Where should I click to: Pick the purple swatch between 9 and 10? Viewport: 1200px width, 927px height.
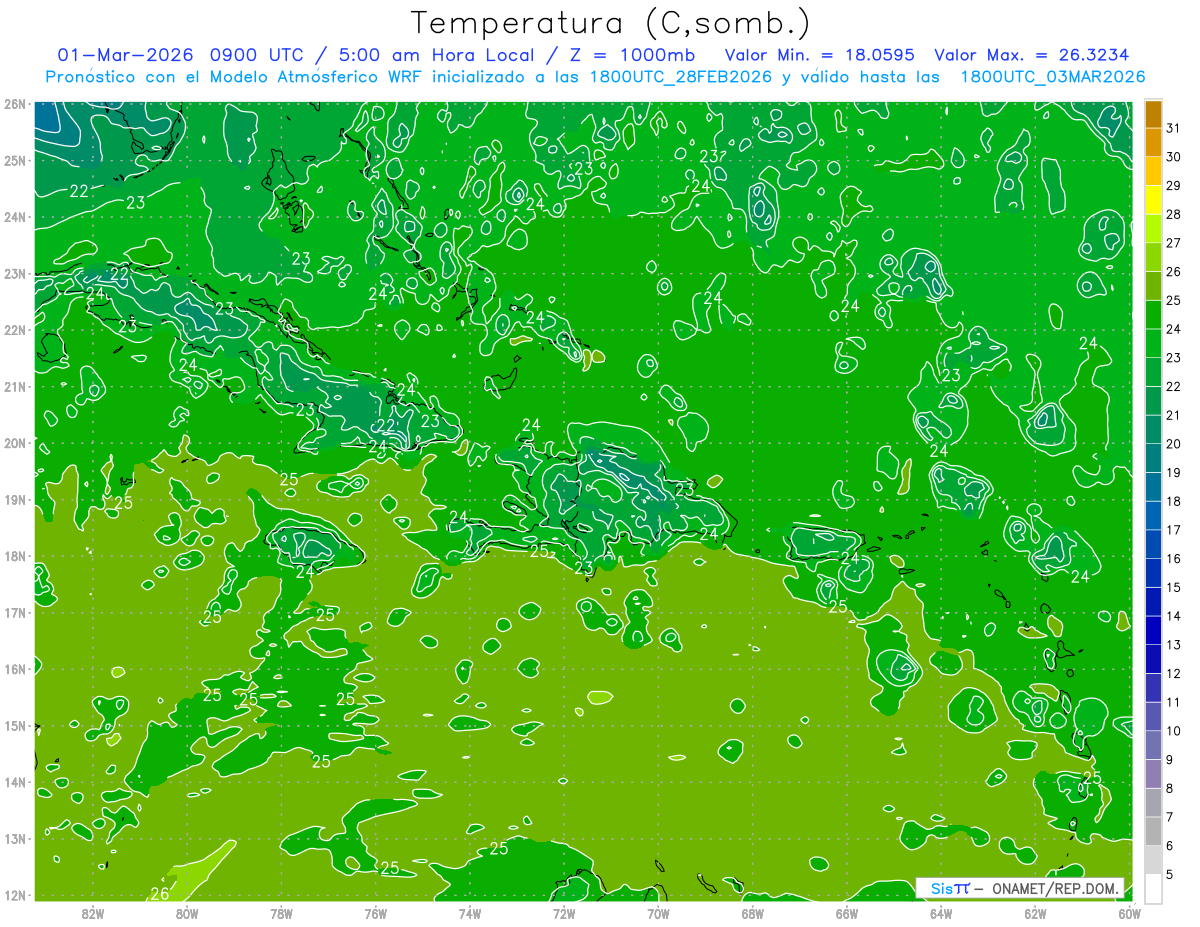tap(1153, 745)
